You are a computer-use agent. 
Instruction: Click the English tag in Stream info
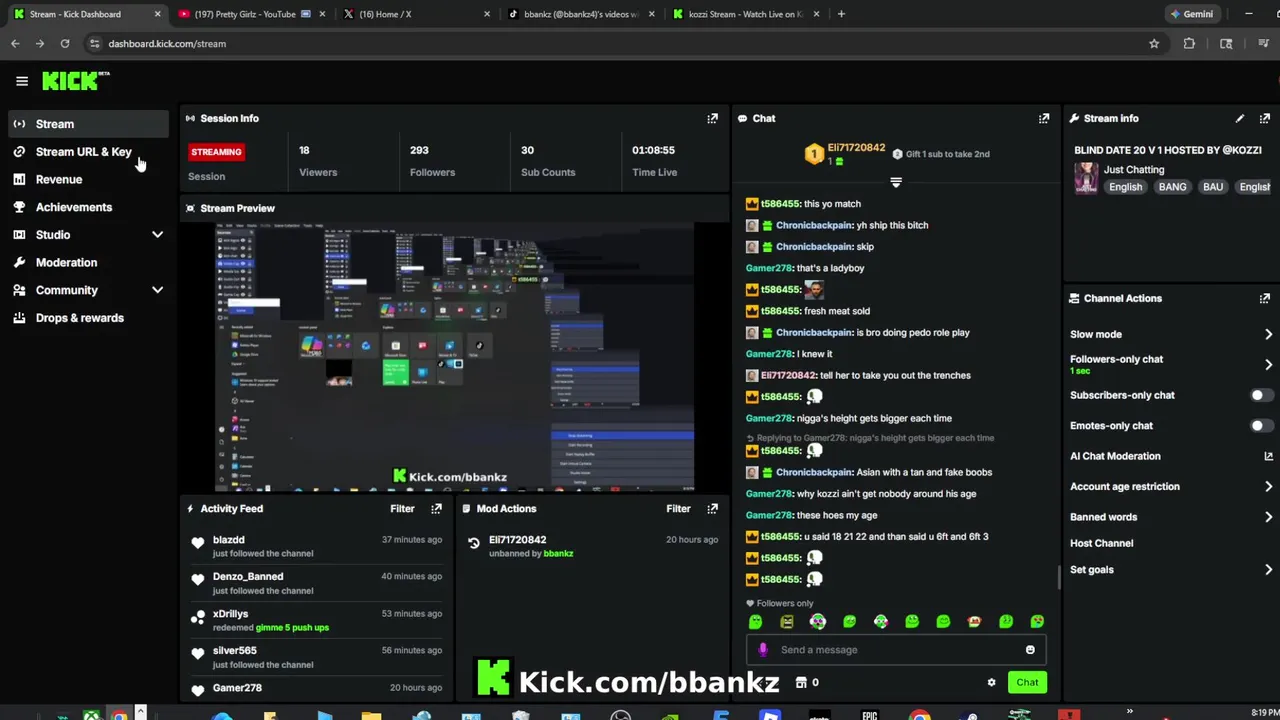pos(1125,187)
